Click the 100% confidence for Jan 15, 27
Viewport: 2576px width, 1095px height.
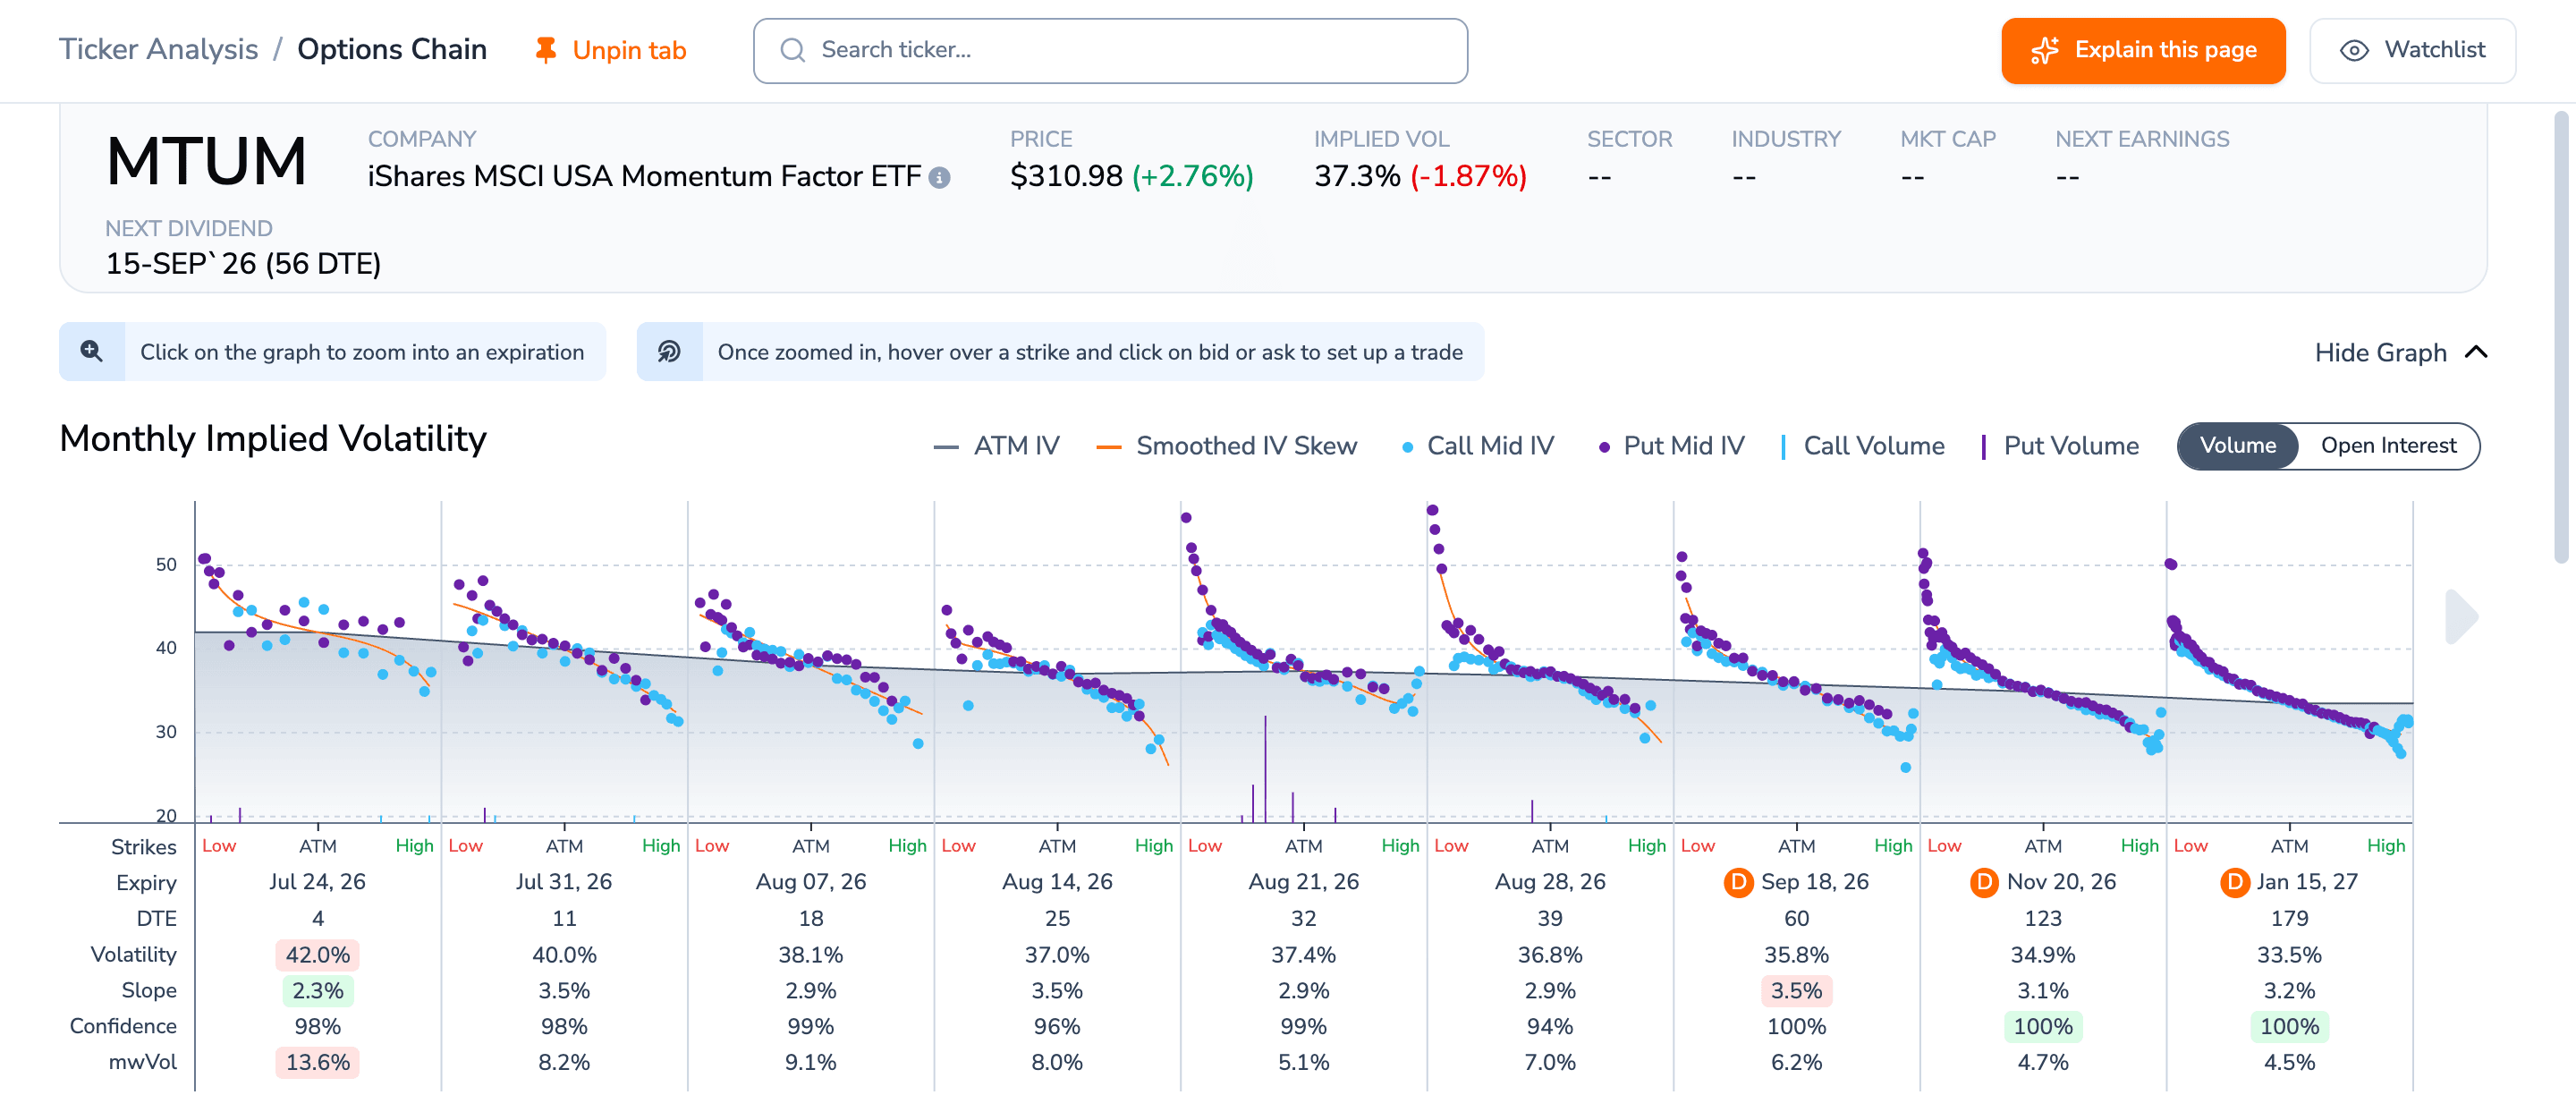click(2289, 1027)
